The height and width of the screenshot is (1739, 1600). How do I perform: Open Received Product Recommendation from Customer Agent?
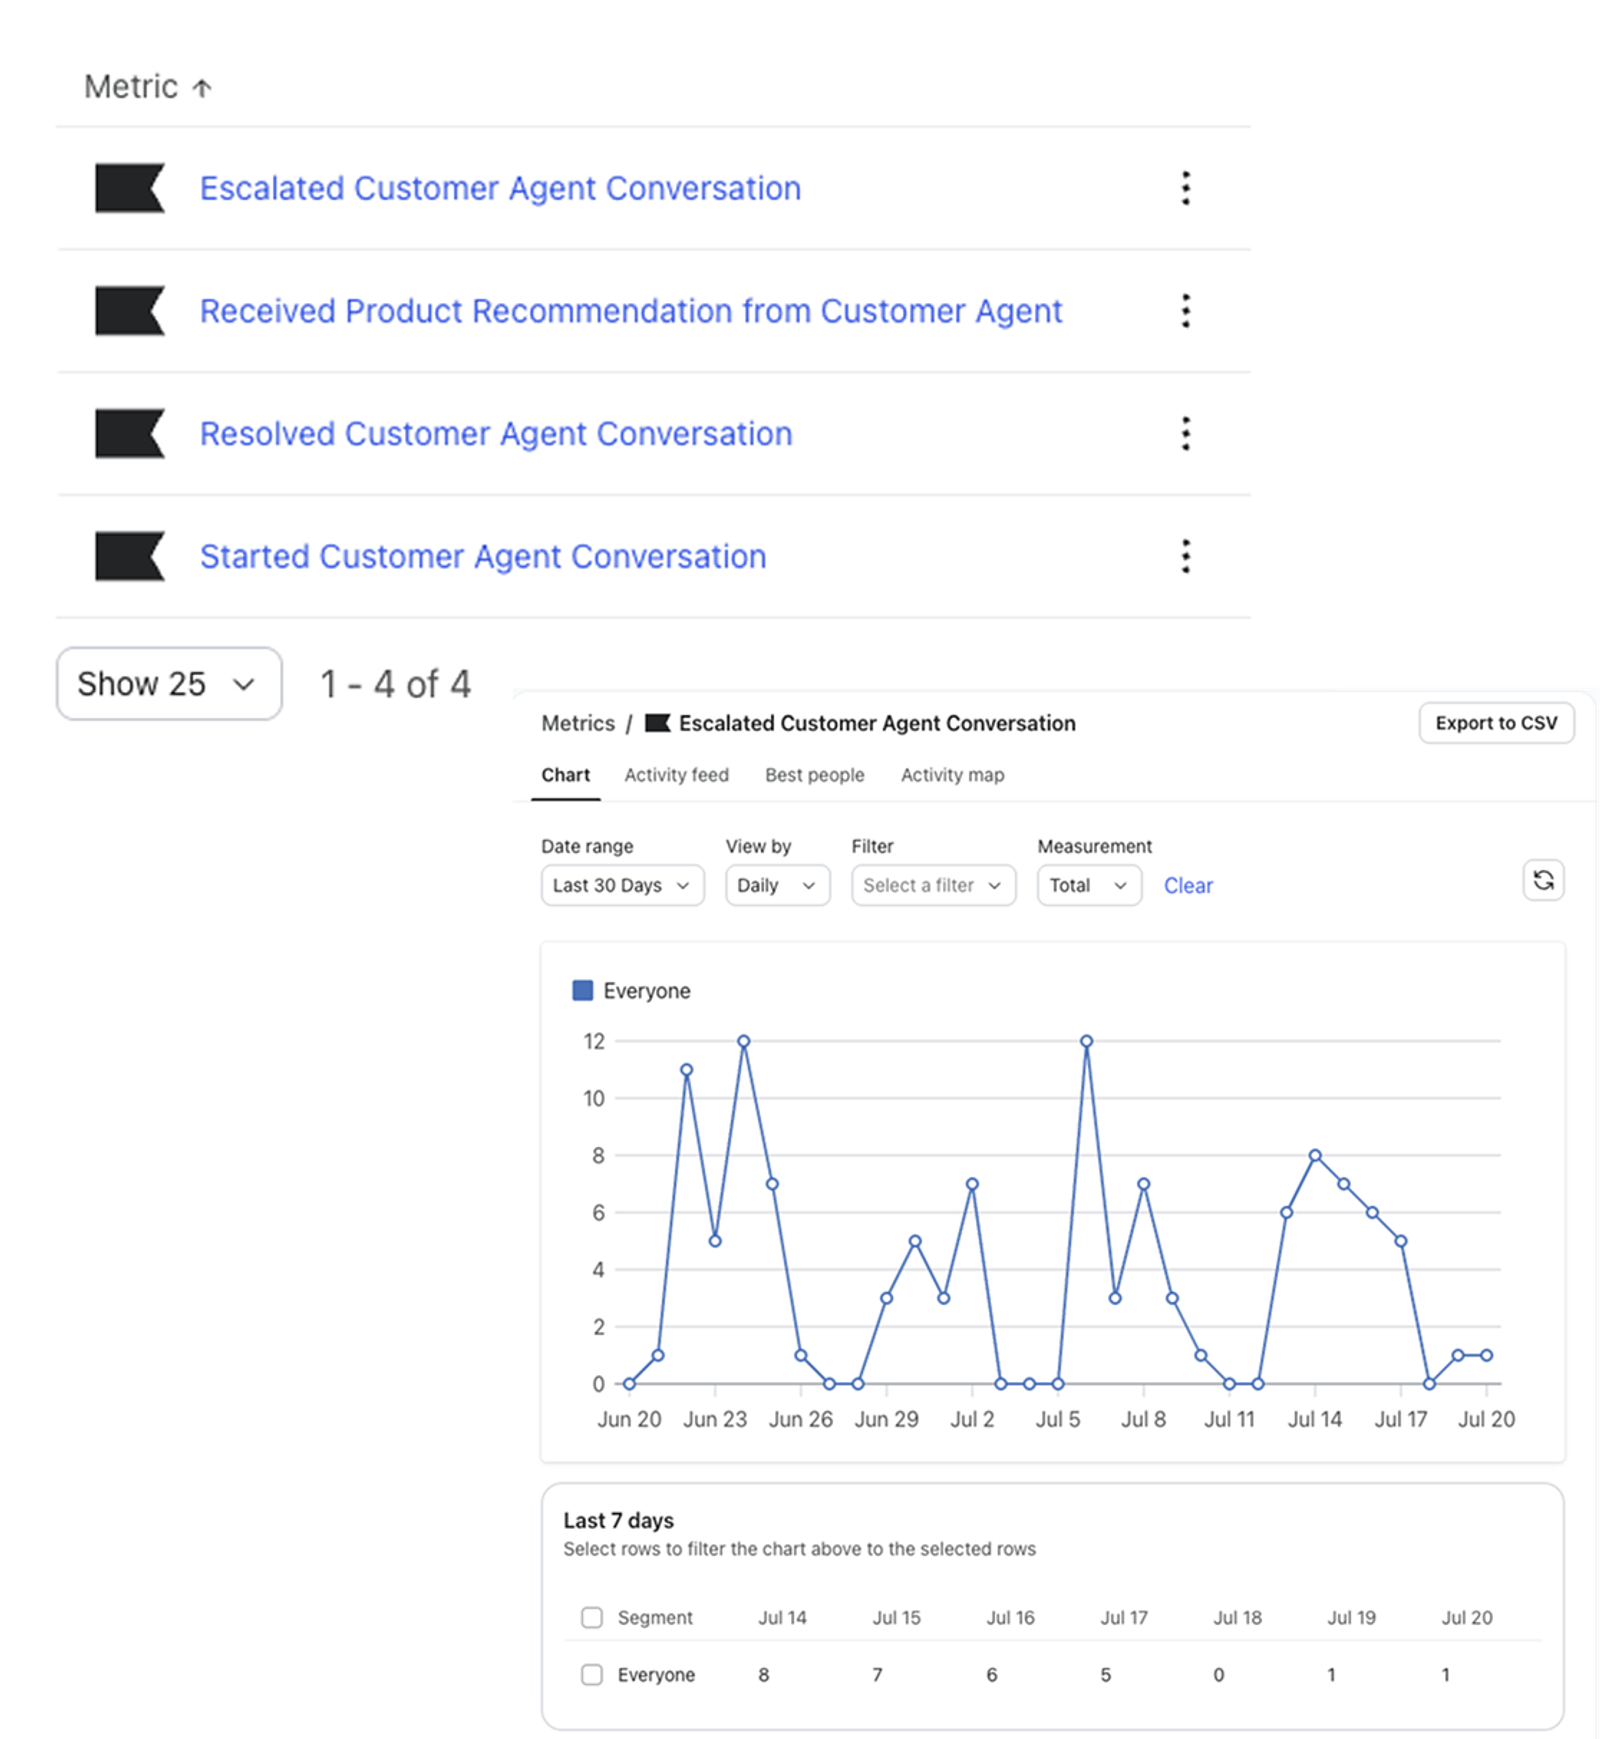click(631, 311)
